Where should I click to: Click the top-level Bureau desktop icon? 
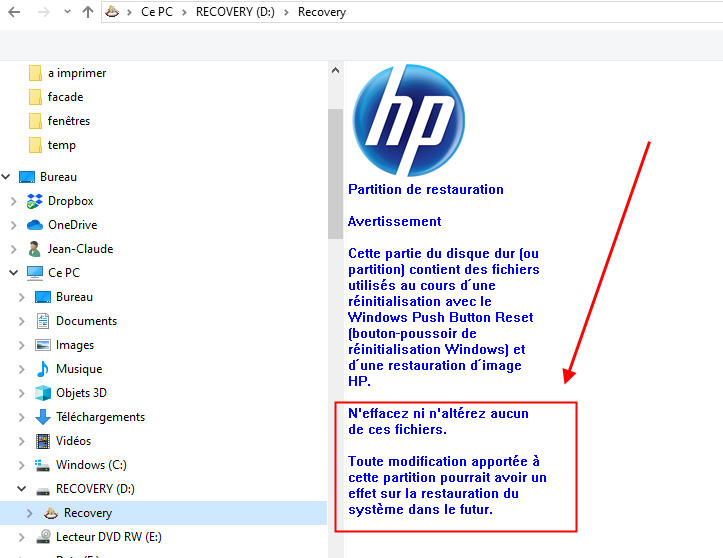click(27, 177)
